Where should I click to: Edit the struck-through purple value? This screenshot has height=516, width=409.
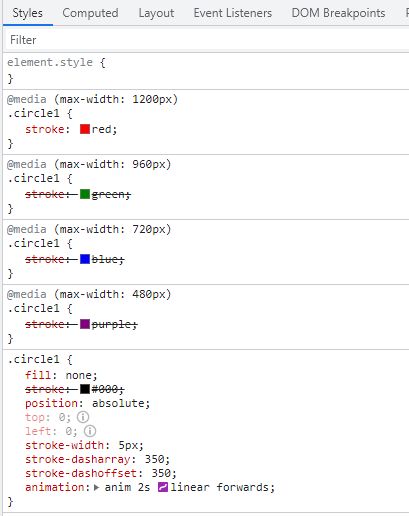[111, 324]
